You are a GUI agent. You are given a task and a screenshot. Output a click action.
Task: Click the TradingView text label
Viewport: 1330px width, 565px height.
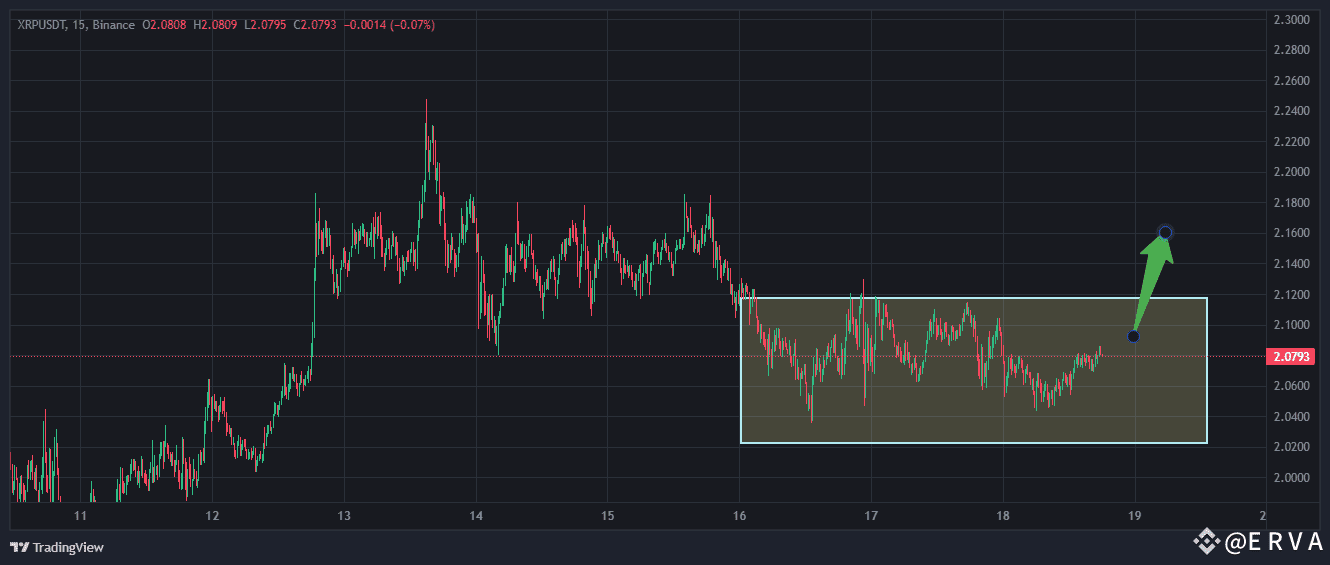(68, 548)
